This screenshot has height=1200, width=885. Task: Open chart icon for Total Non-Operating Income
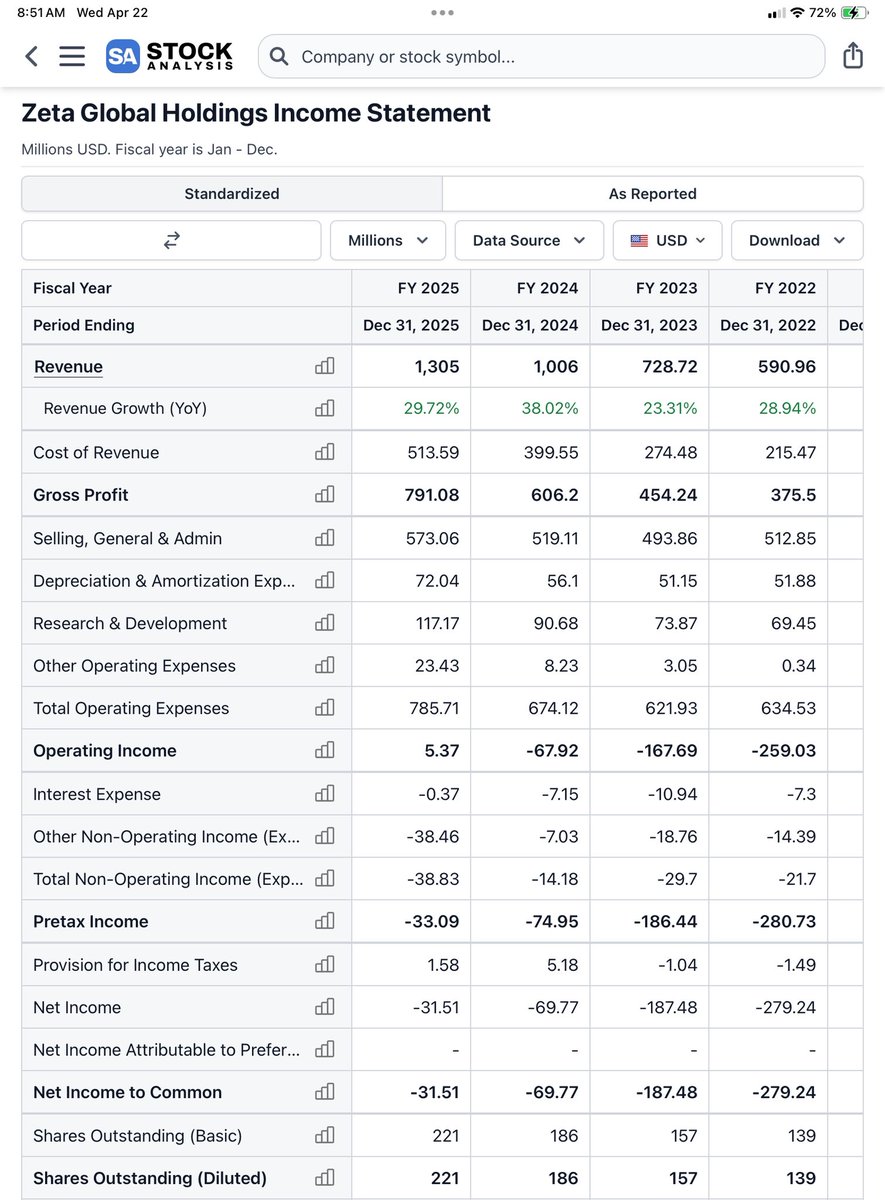pyautogui.click(x=324, y=879)
